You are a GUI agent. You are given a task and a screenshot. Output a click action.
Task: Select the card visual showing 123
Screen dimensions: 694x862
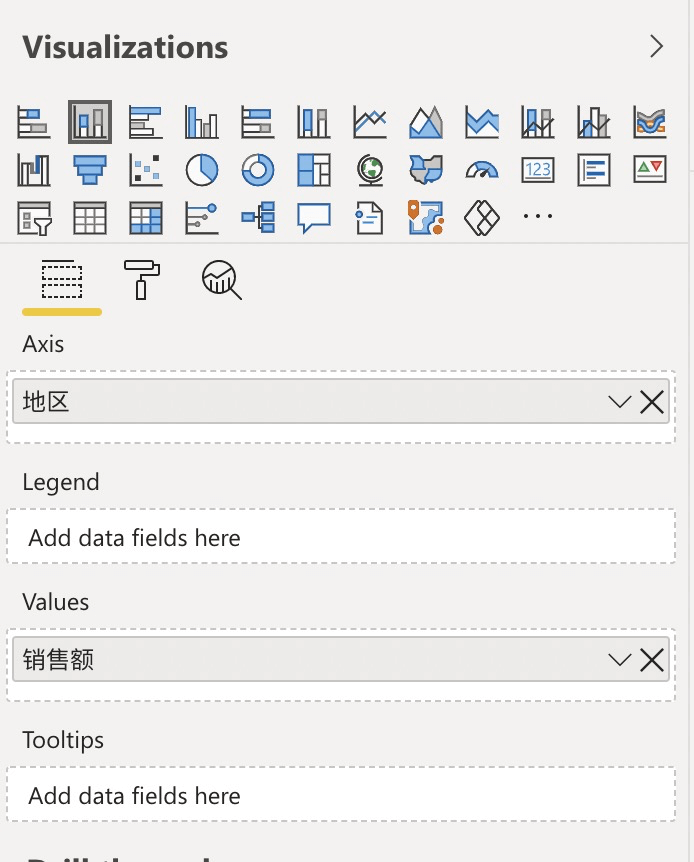[x=537, y=170]
